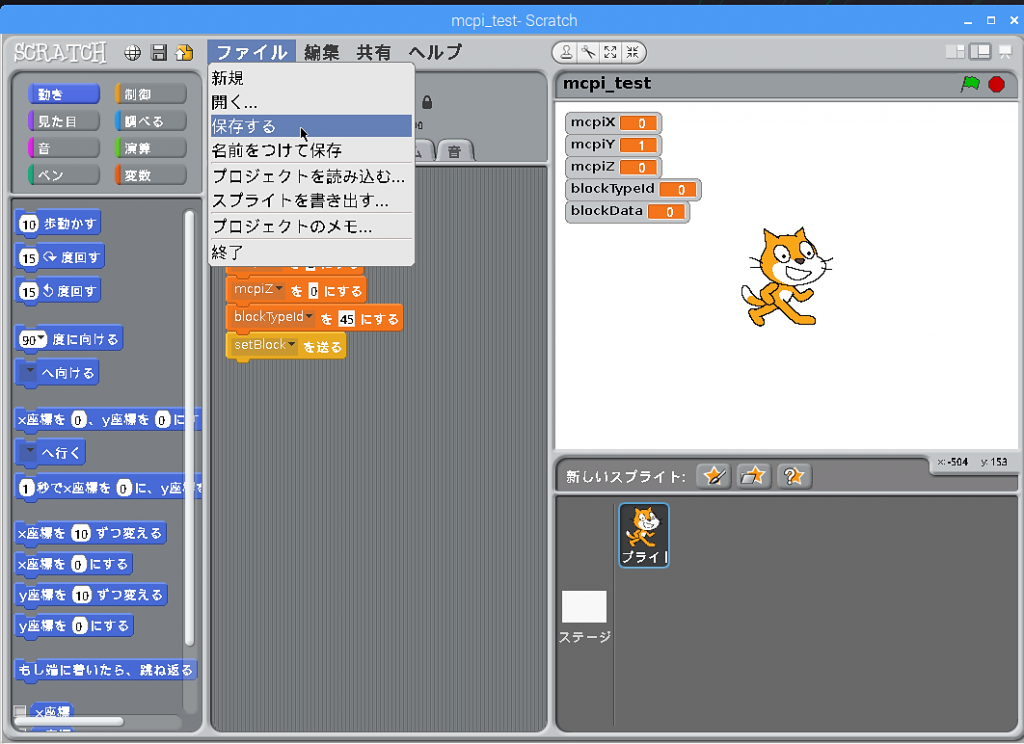Select the 音 block category
This screenshot has width=1024, height=744.
coord(64,148)
